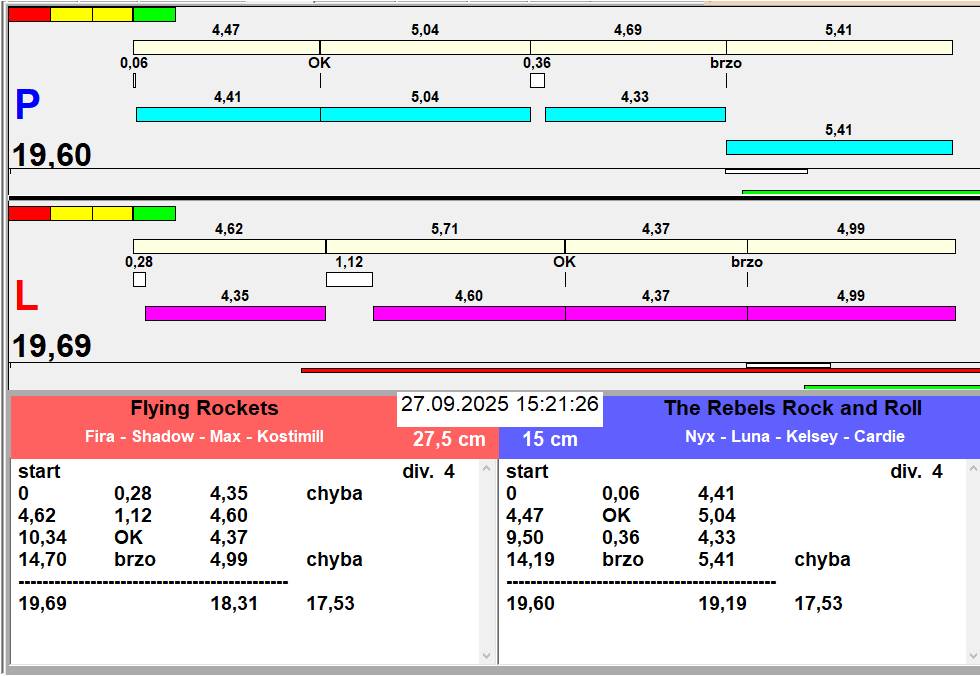Image resolution: width=980 pixels, height=676 pixels.
Task: Click the red start light in lane L
Action: (x=29, y=214)
